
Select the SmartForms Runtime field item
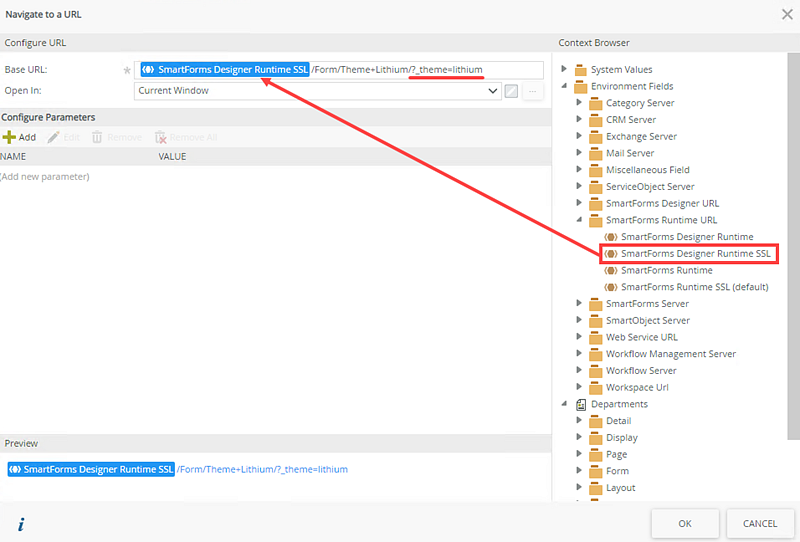click(x=666, y=270)
